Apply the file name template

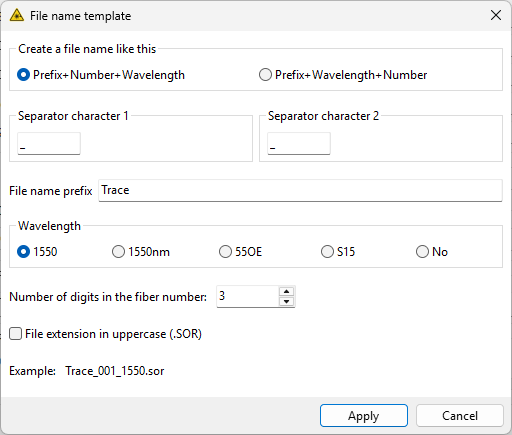point(364,416)
